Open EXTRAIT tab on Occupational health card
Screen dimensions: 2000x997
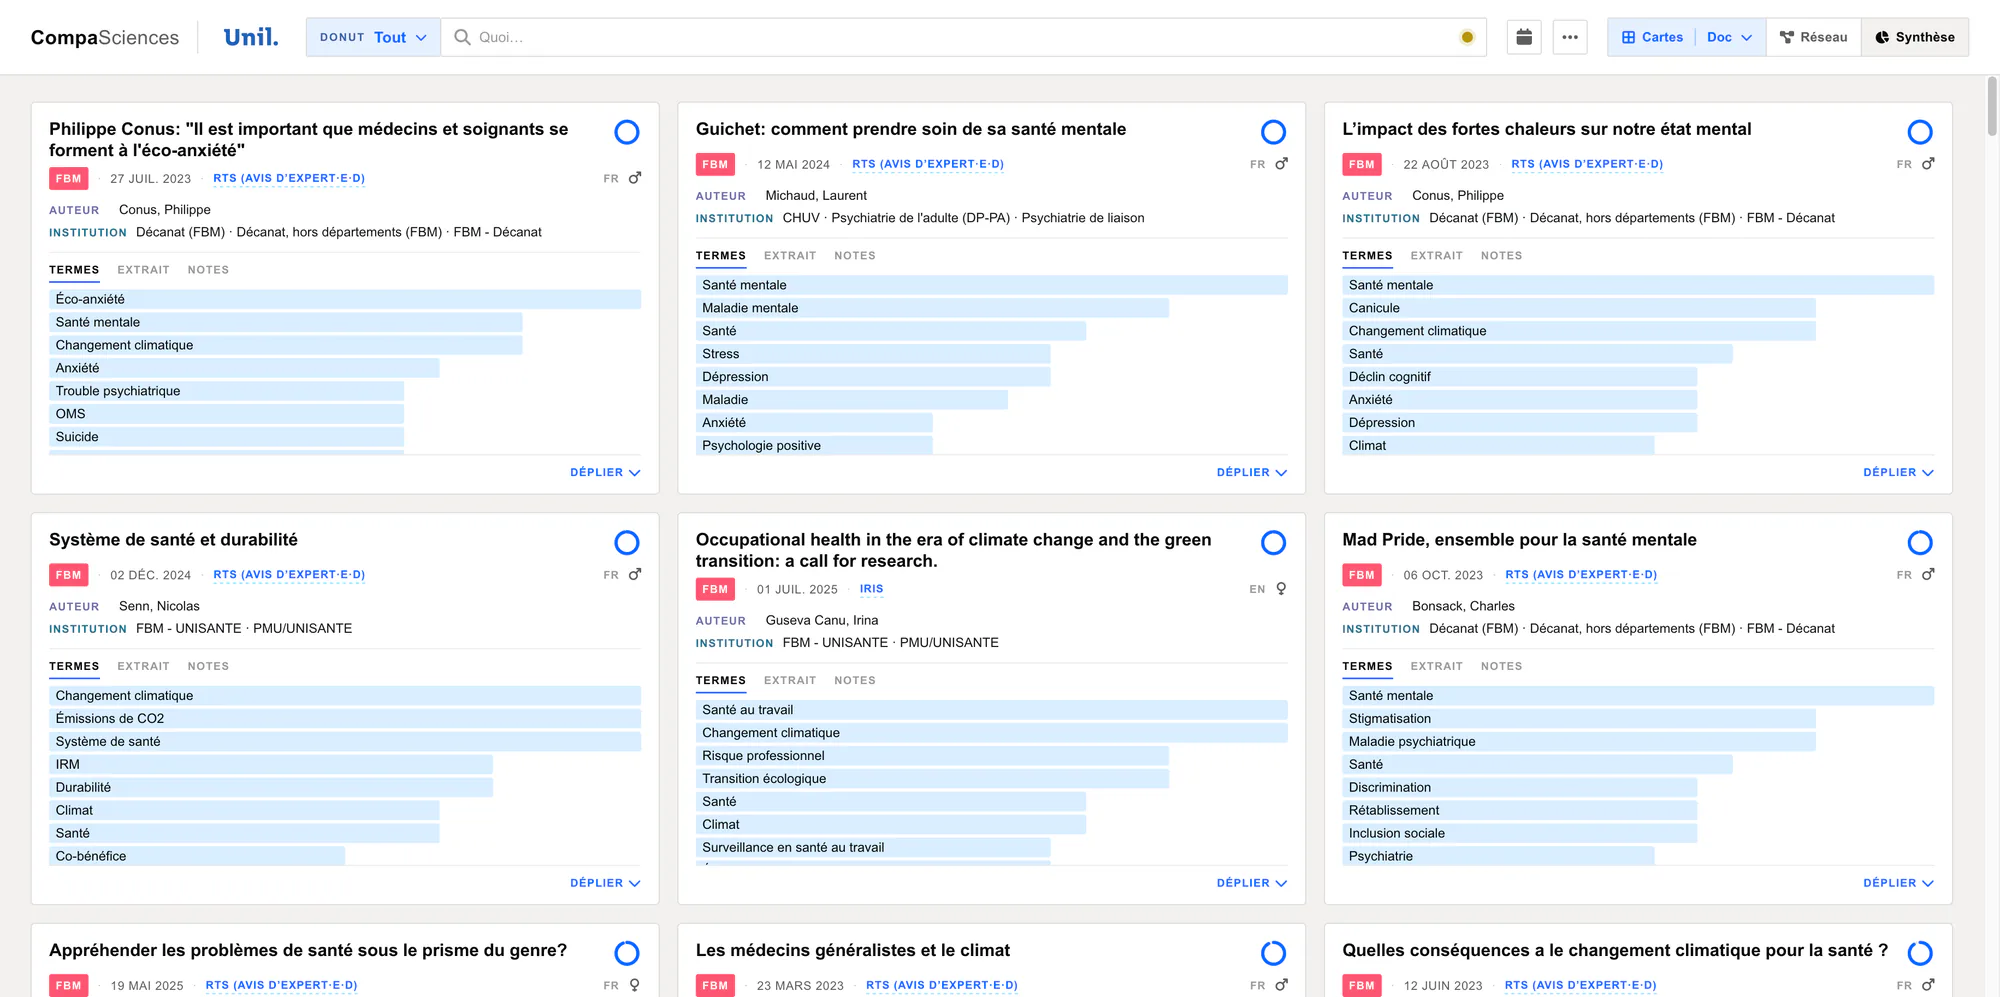[x=790, y=681]
